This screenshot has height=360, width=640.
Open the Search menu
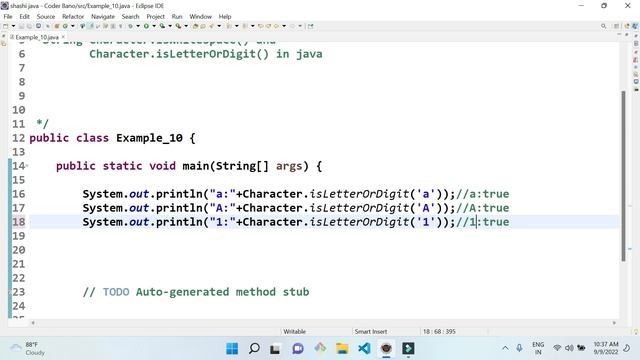click(x=130, y=16)
